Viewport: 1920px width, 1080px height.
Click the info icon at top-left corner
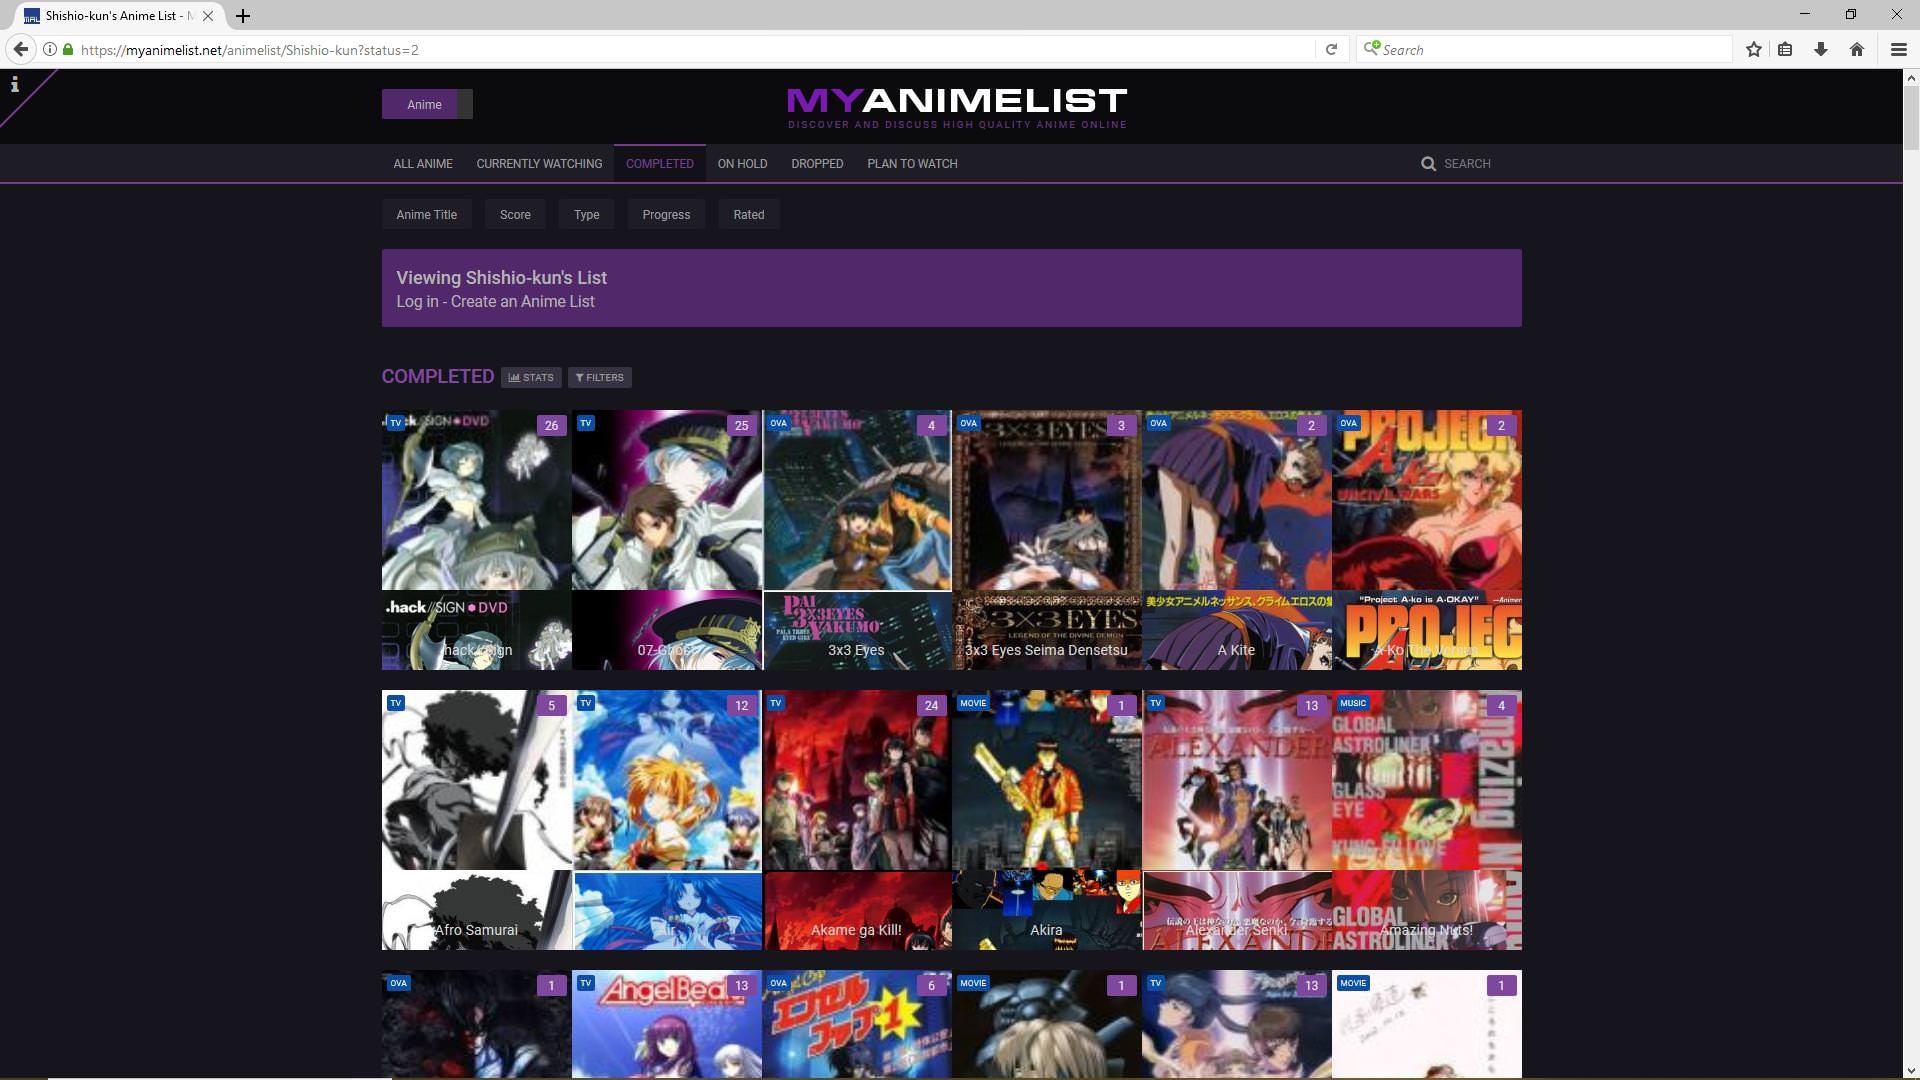(x=14, y=85)
